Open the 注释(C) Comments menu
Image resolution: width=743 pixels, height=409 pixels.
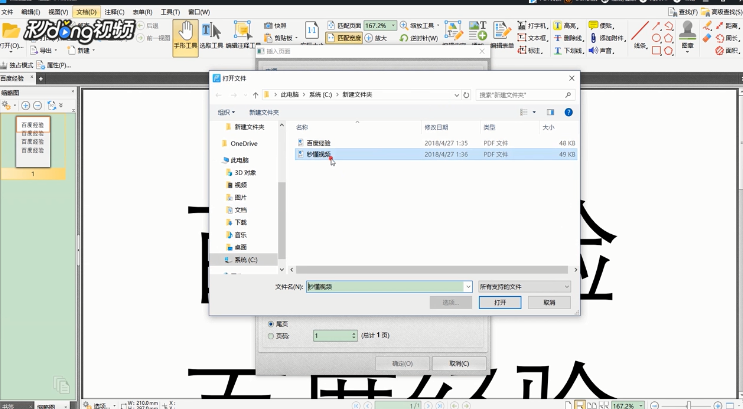pyautogui.click(x=114, y=12)
